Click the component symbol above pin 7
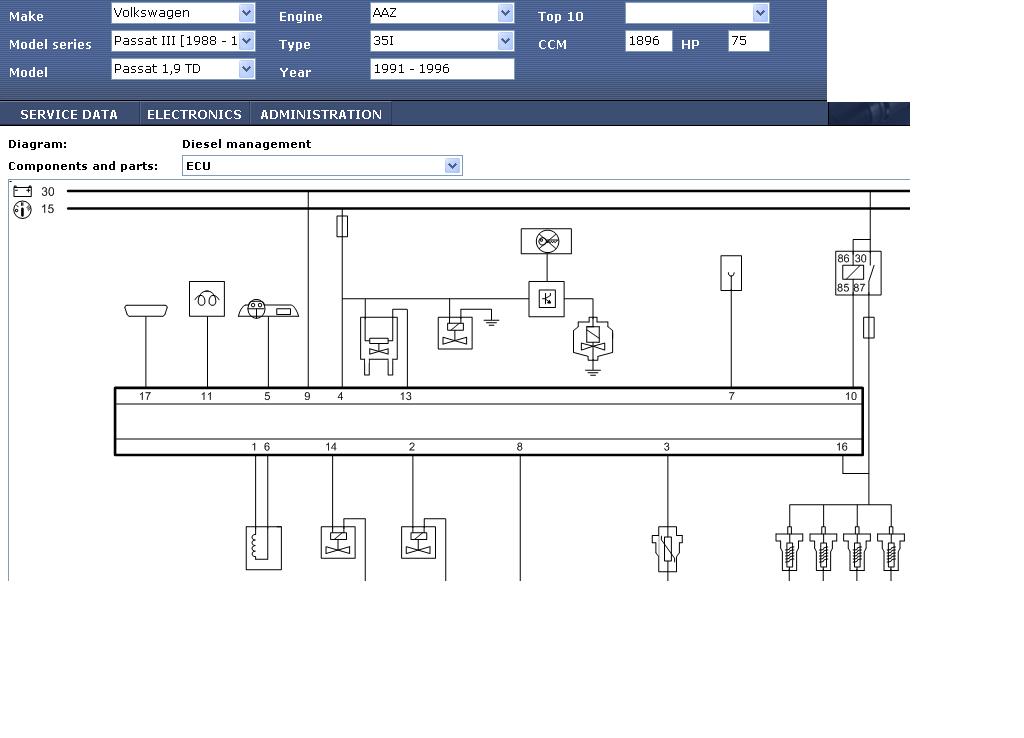Viewport: 1024px width, 738px height. [731, 273]
